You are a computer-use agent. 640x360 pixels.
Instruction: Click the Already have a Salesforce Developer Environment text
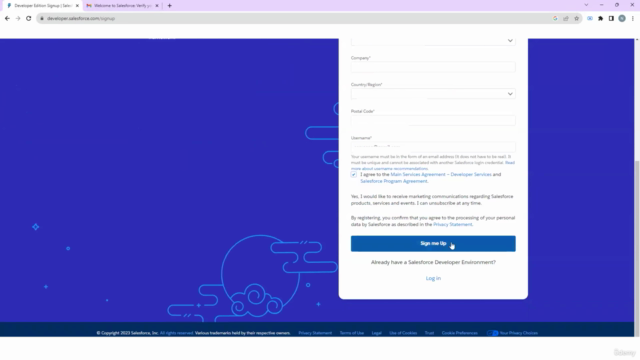(x=433, y=262)
